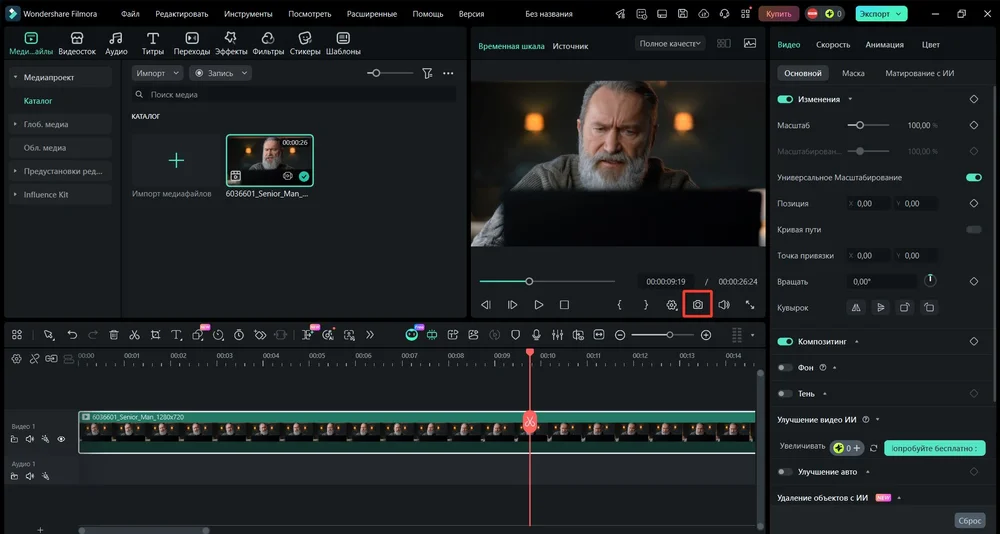This screenshot has width=1000, height=534.
Task: Click the Сброс button
Action: 969,521
